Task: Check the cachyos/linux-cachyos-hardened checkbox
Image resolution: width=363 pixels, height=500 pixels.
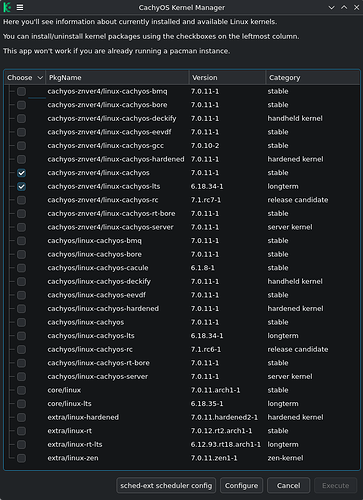Action: 21,309
